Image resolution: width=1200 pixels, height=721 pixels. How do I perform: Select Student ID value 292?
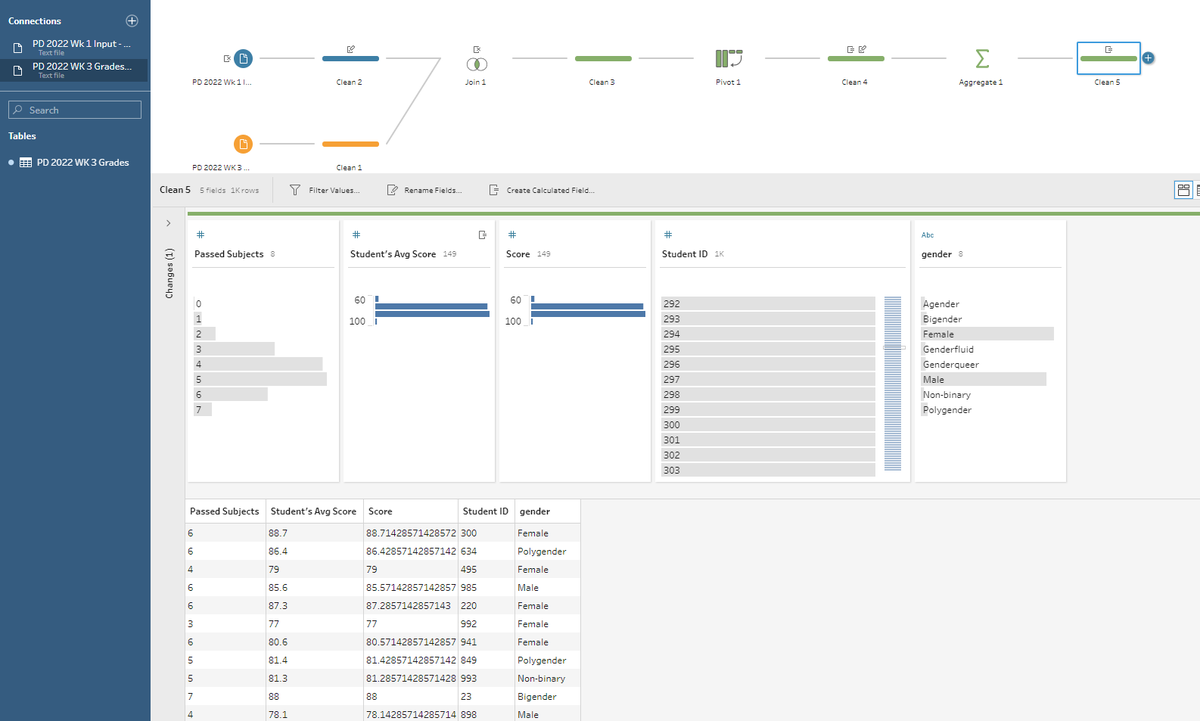[x=768, y=303]
